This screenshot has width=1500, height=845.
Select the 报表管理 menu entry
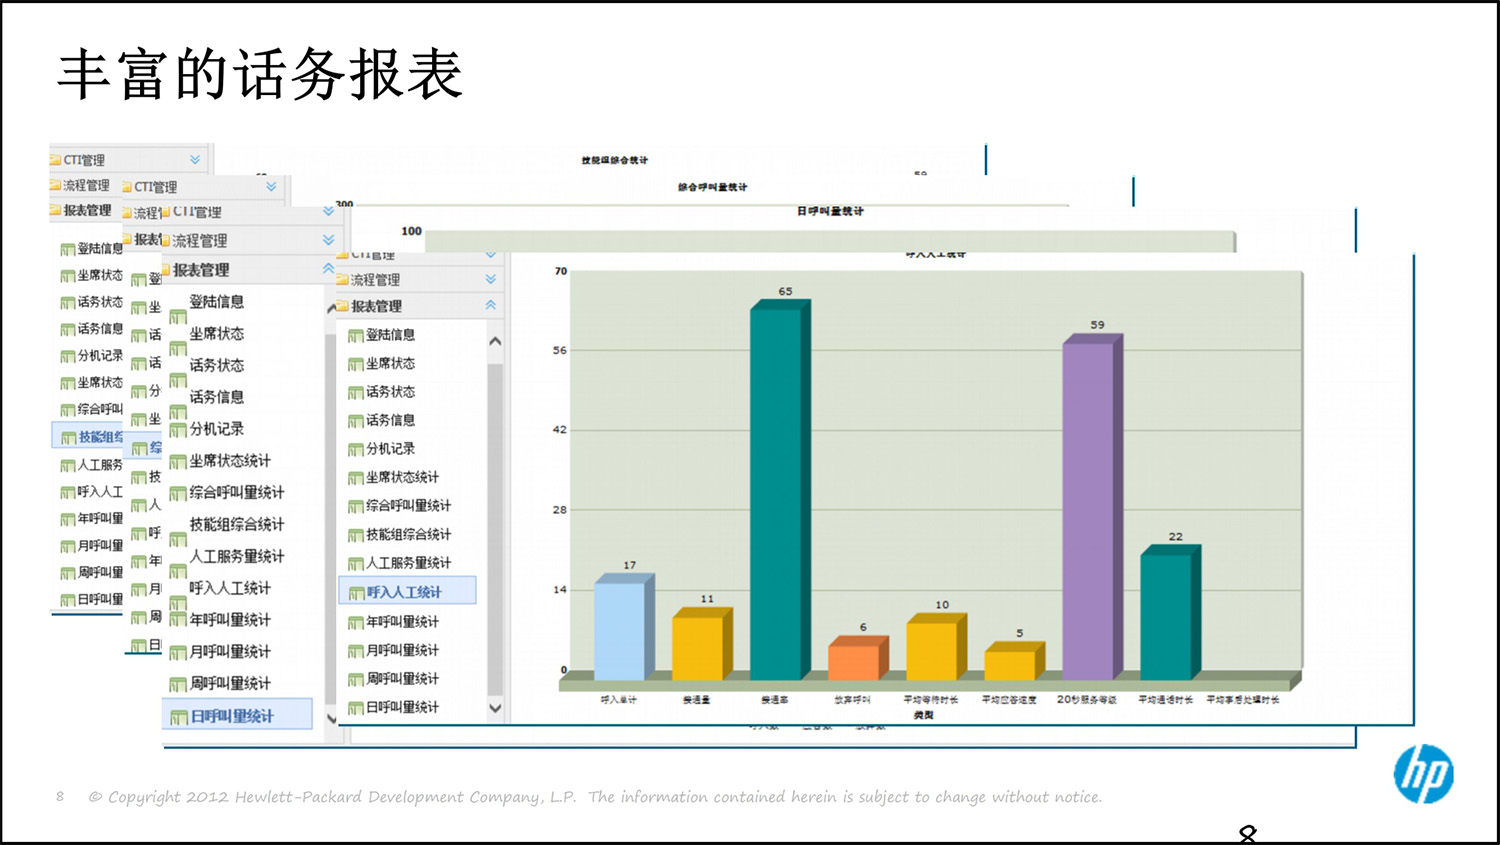click(380, 306)
